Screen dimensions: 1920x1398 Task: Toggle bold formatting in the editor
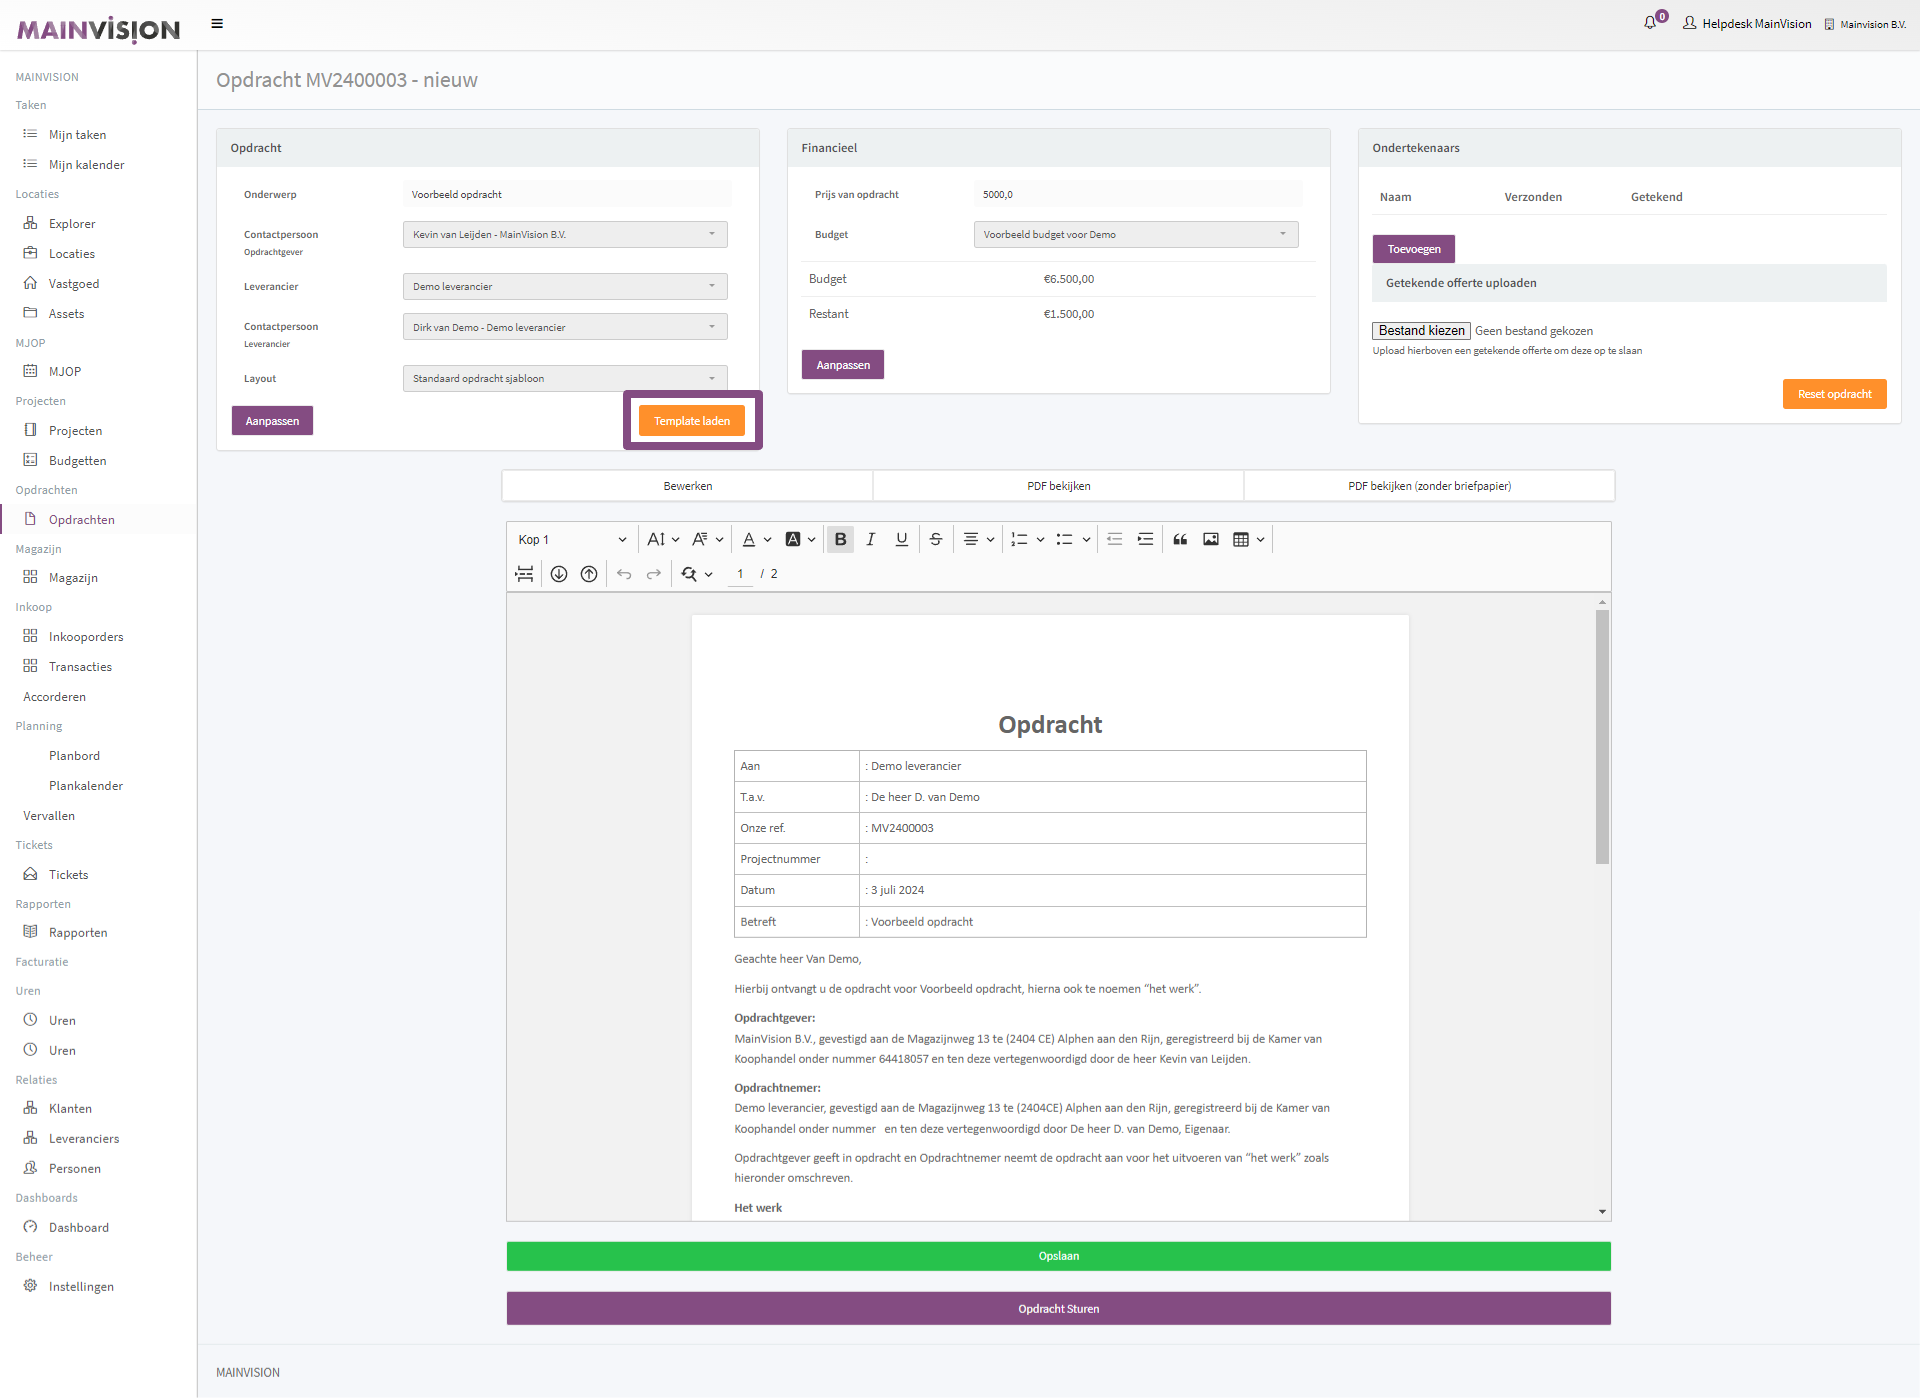pyautogui.click(x=840, y=540)
